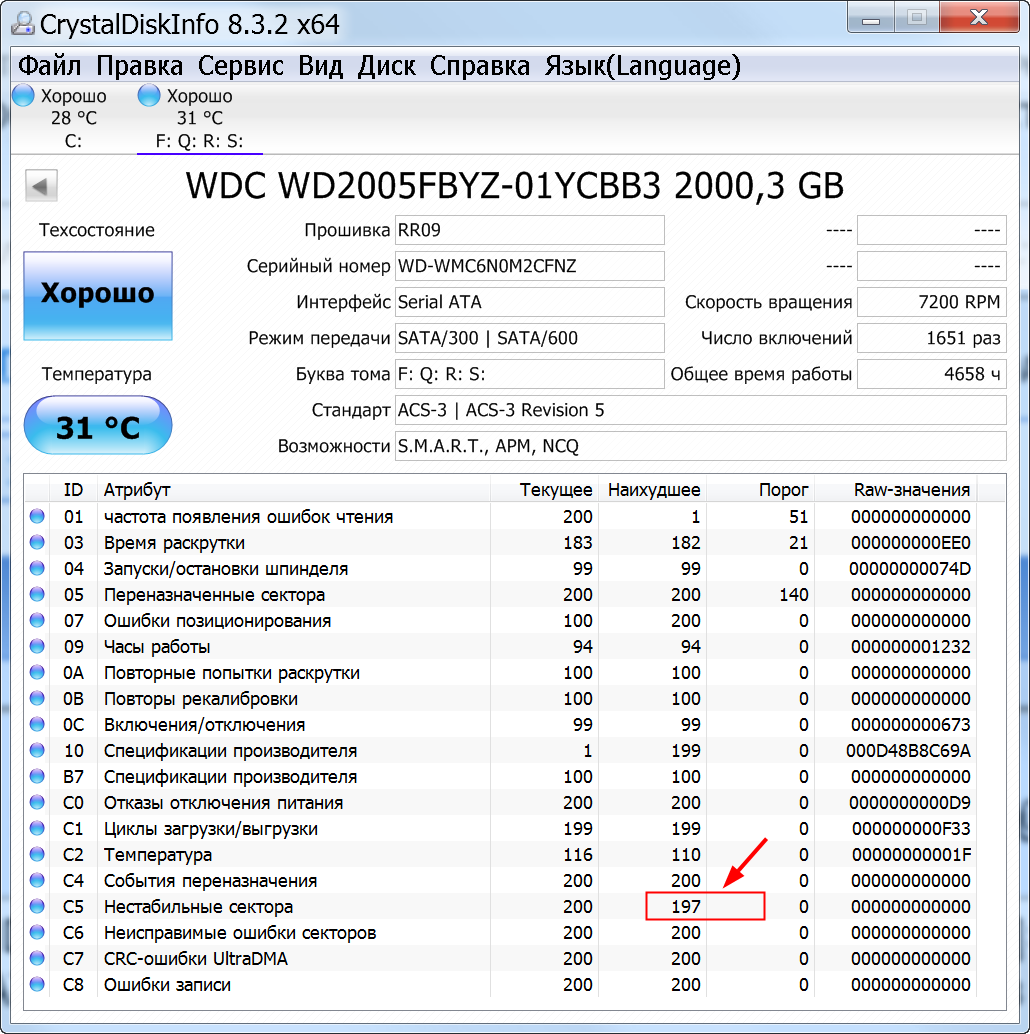Click the ID column header
Screen dimensions: 1030x1034
[73, 489]
